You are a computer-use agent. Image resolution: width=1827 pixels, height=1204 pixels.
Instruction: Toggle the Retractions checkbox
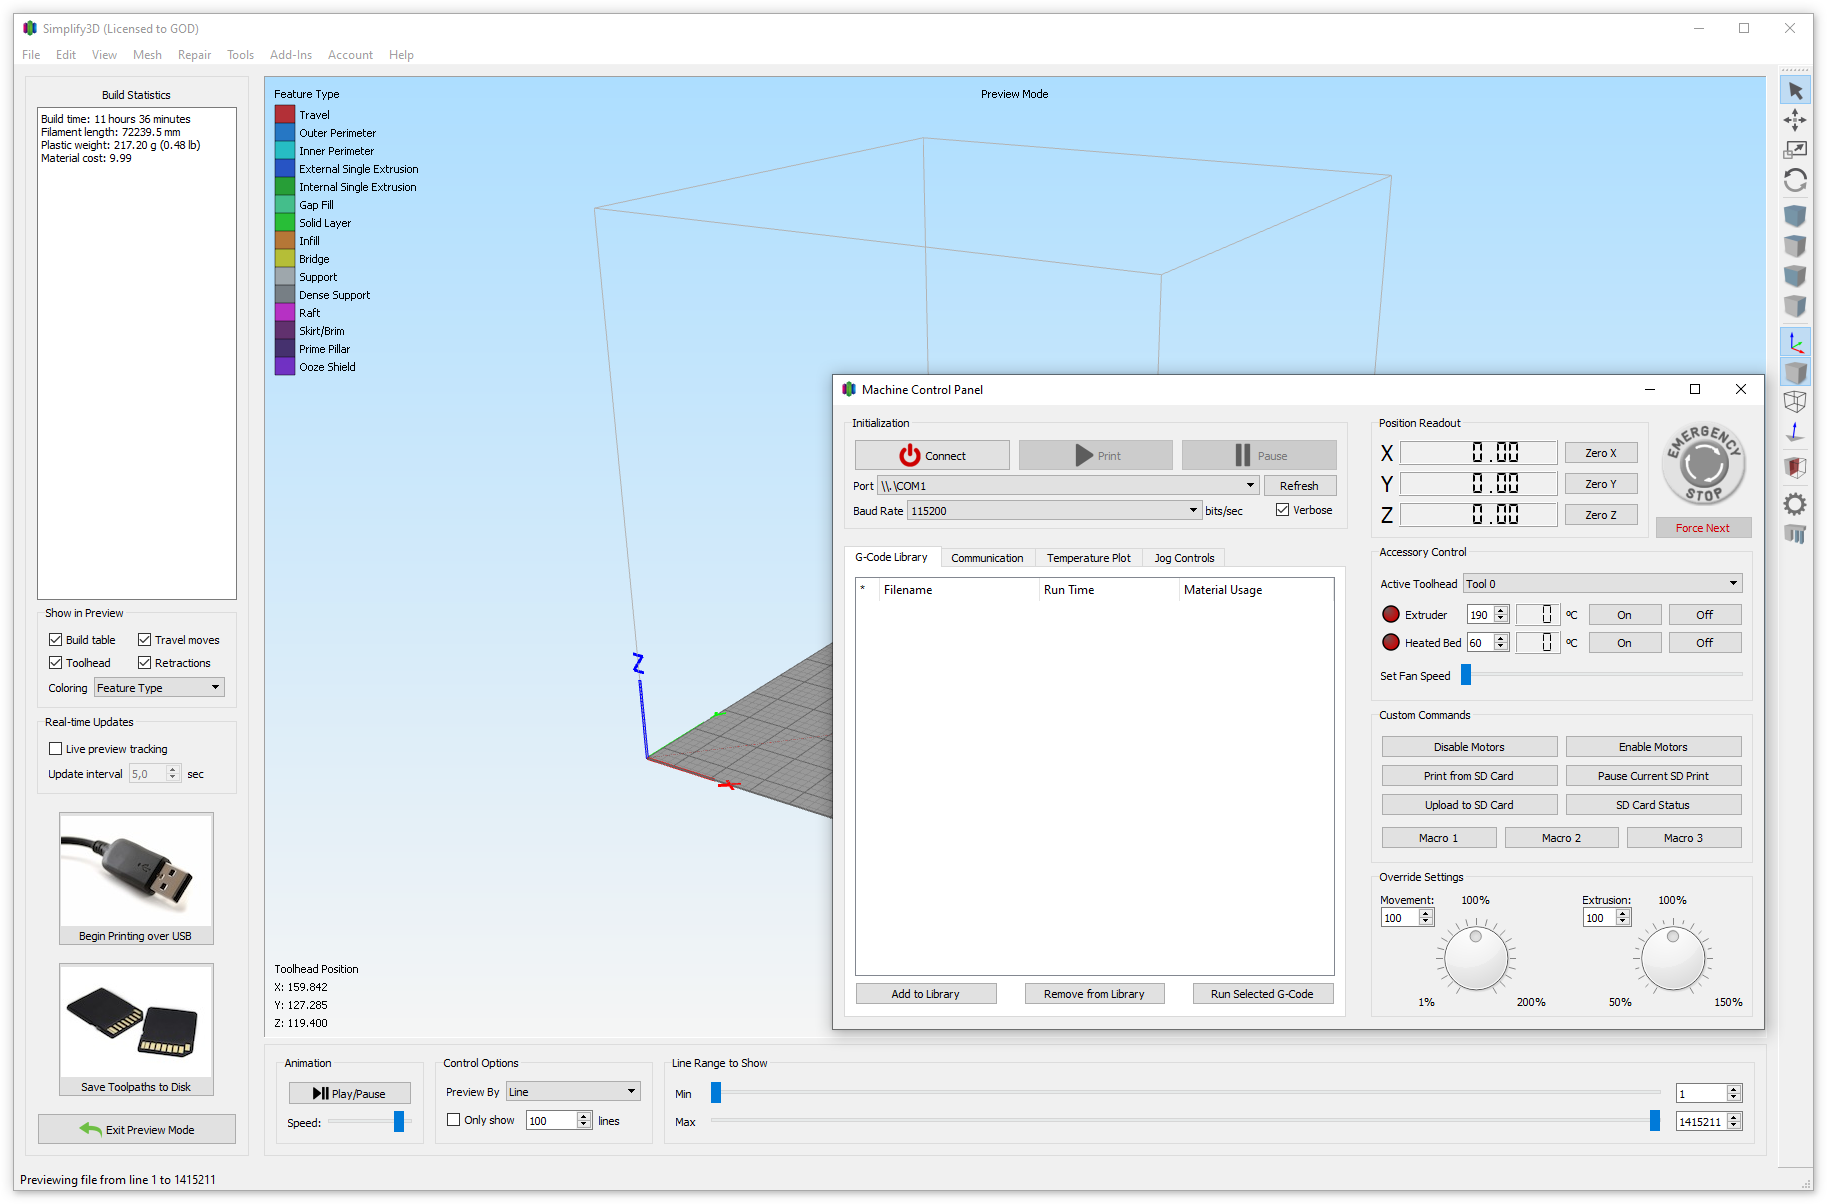(145, 662)
